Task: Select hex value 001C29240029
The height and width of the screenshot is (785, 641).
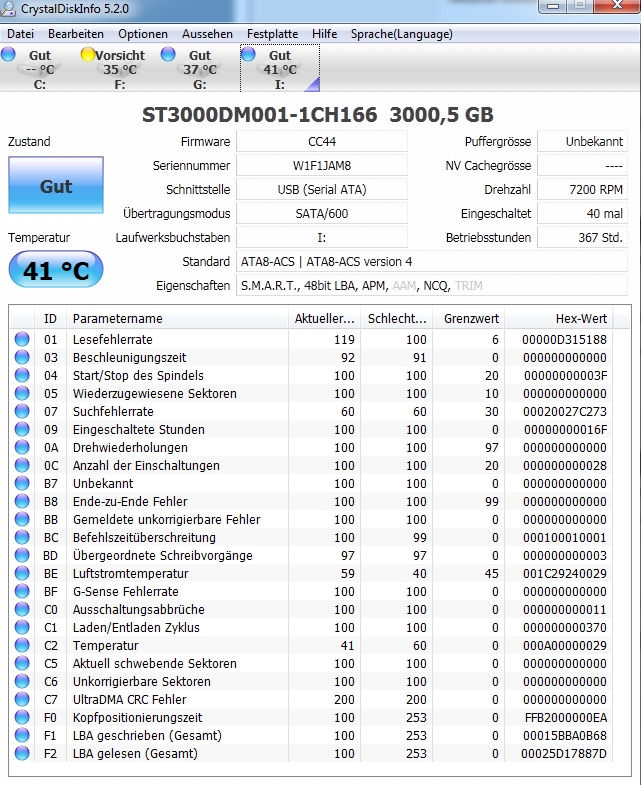Action: 564,574
